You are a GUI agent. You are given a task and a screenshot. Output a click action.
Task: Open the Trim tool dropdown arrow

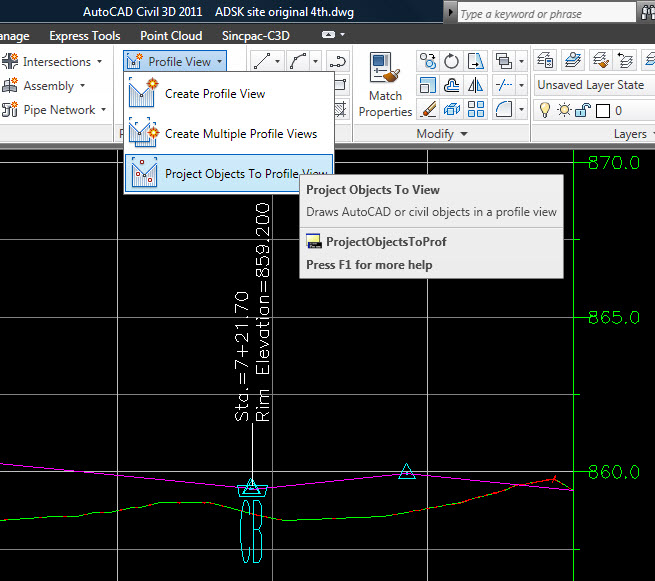point(521,86)
